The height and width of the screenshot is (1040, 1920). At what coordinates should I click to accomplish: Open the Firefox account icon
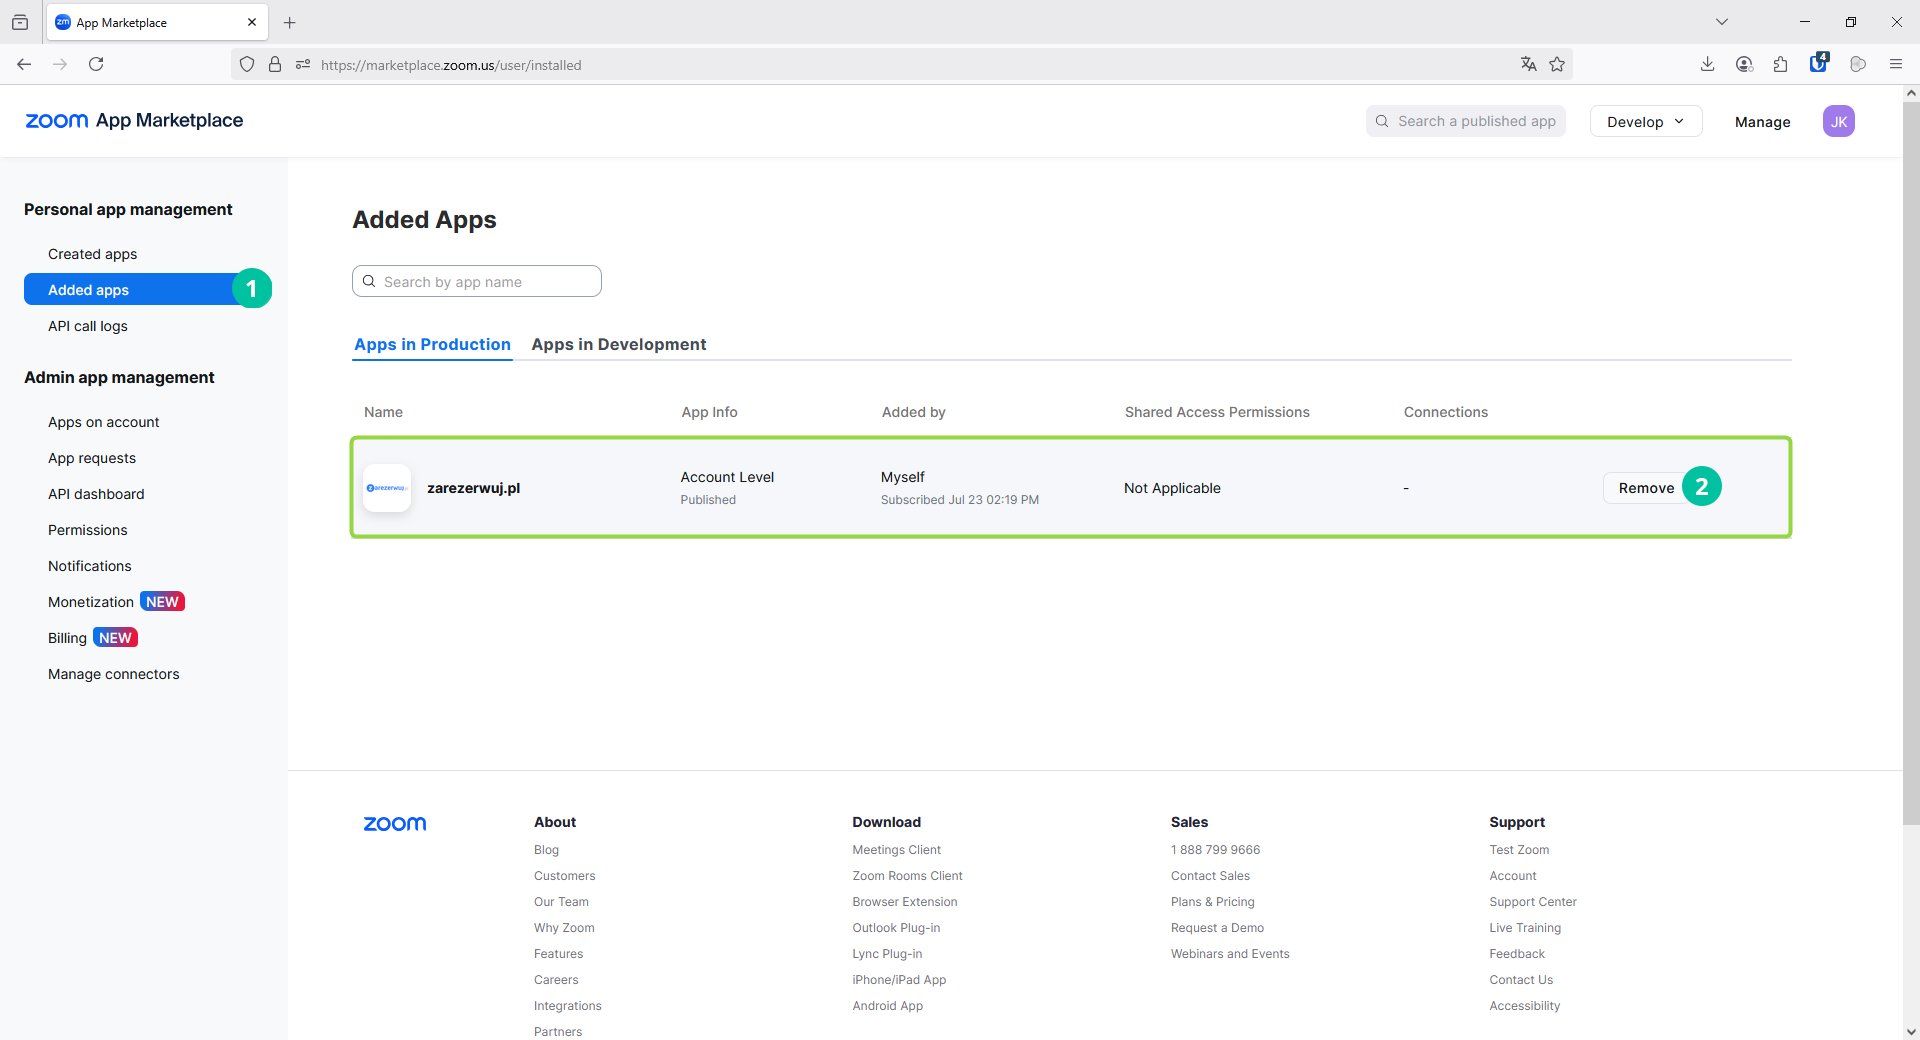(x=1744, y=64)
